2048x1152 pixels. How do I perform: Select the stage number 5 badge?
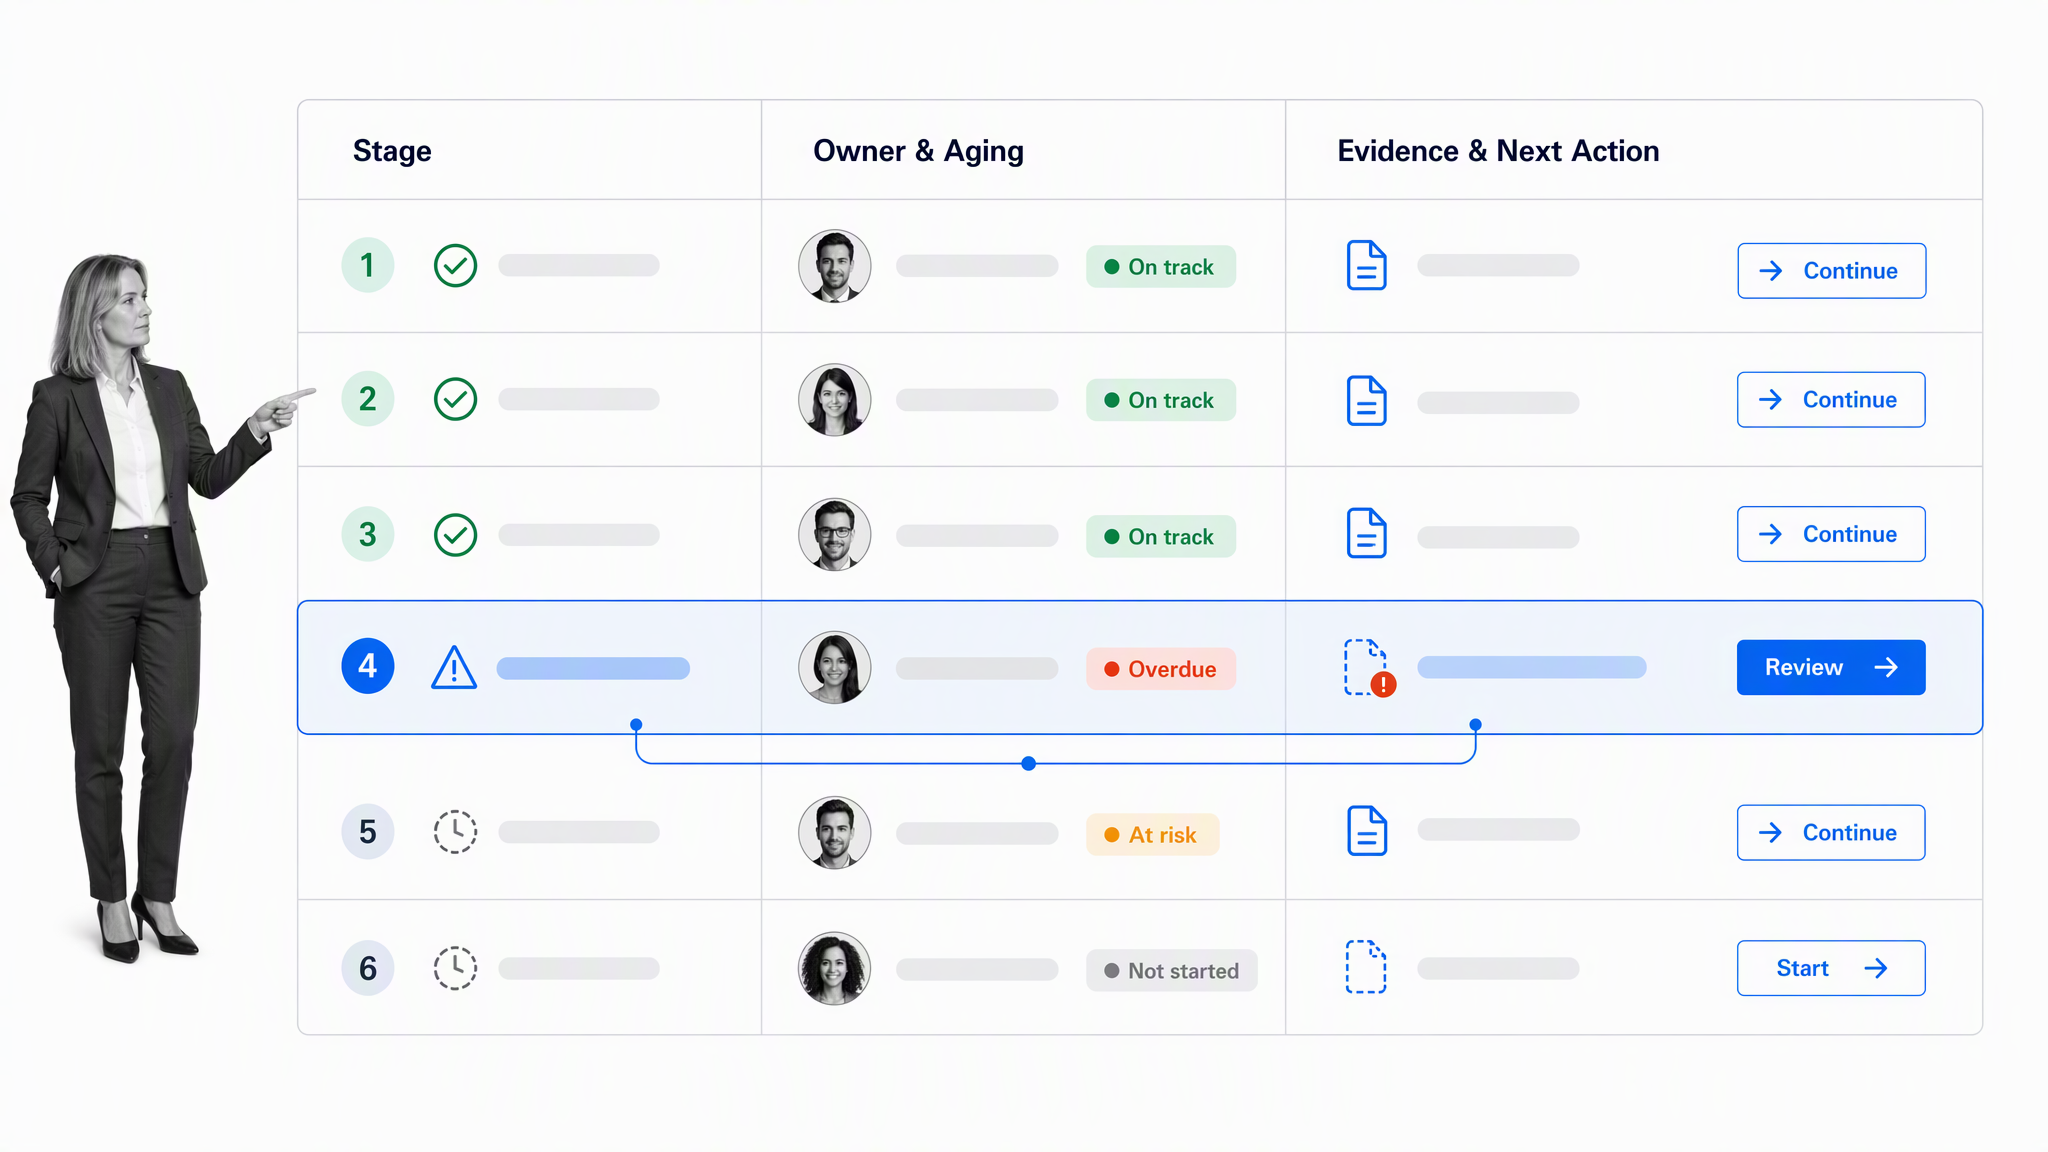click(368, 832)
